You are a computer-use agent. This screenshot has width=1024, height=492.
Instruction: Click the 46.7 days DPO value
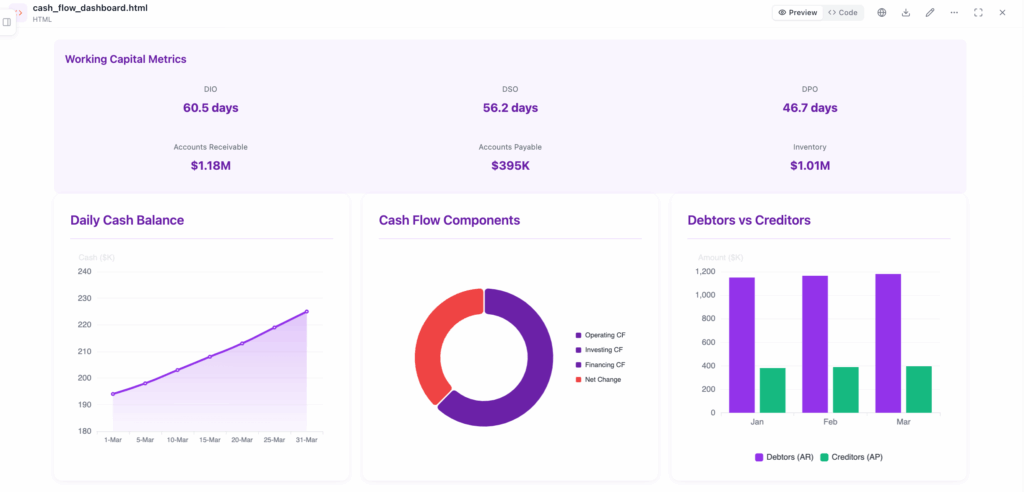pyautogui.click(x=810, y=108)
